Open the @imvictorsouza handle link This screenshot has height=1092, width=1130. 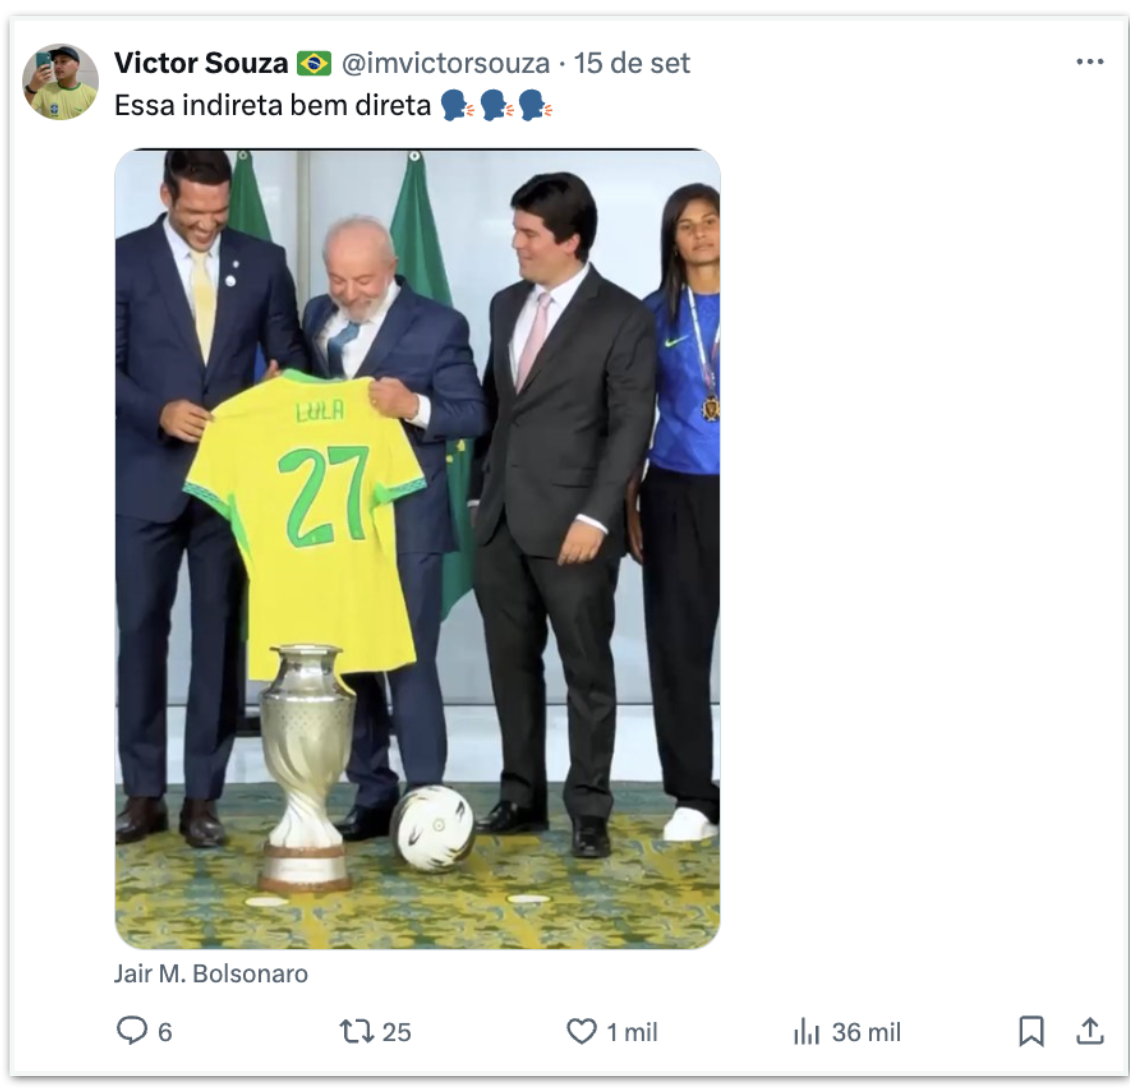click(x=446, y=63)
